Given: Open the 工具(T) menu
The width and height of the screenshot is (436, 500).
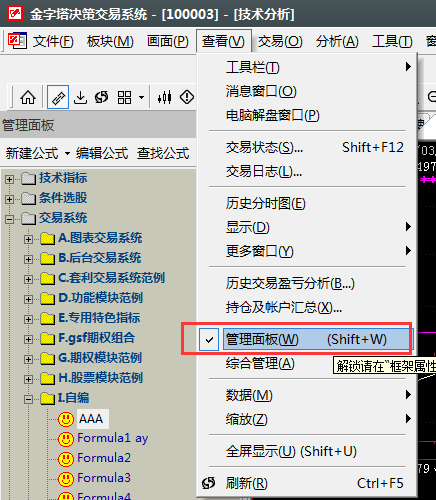Looking at the screenshot, I should click(392, 41).
